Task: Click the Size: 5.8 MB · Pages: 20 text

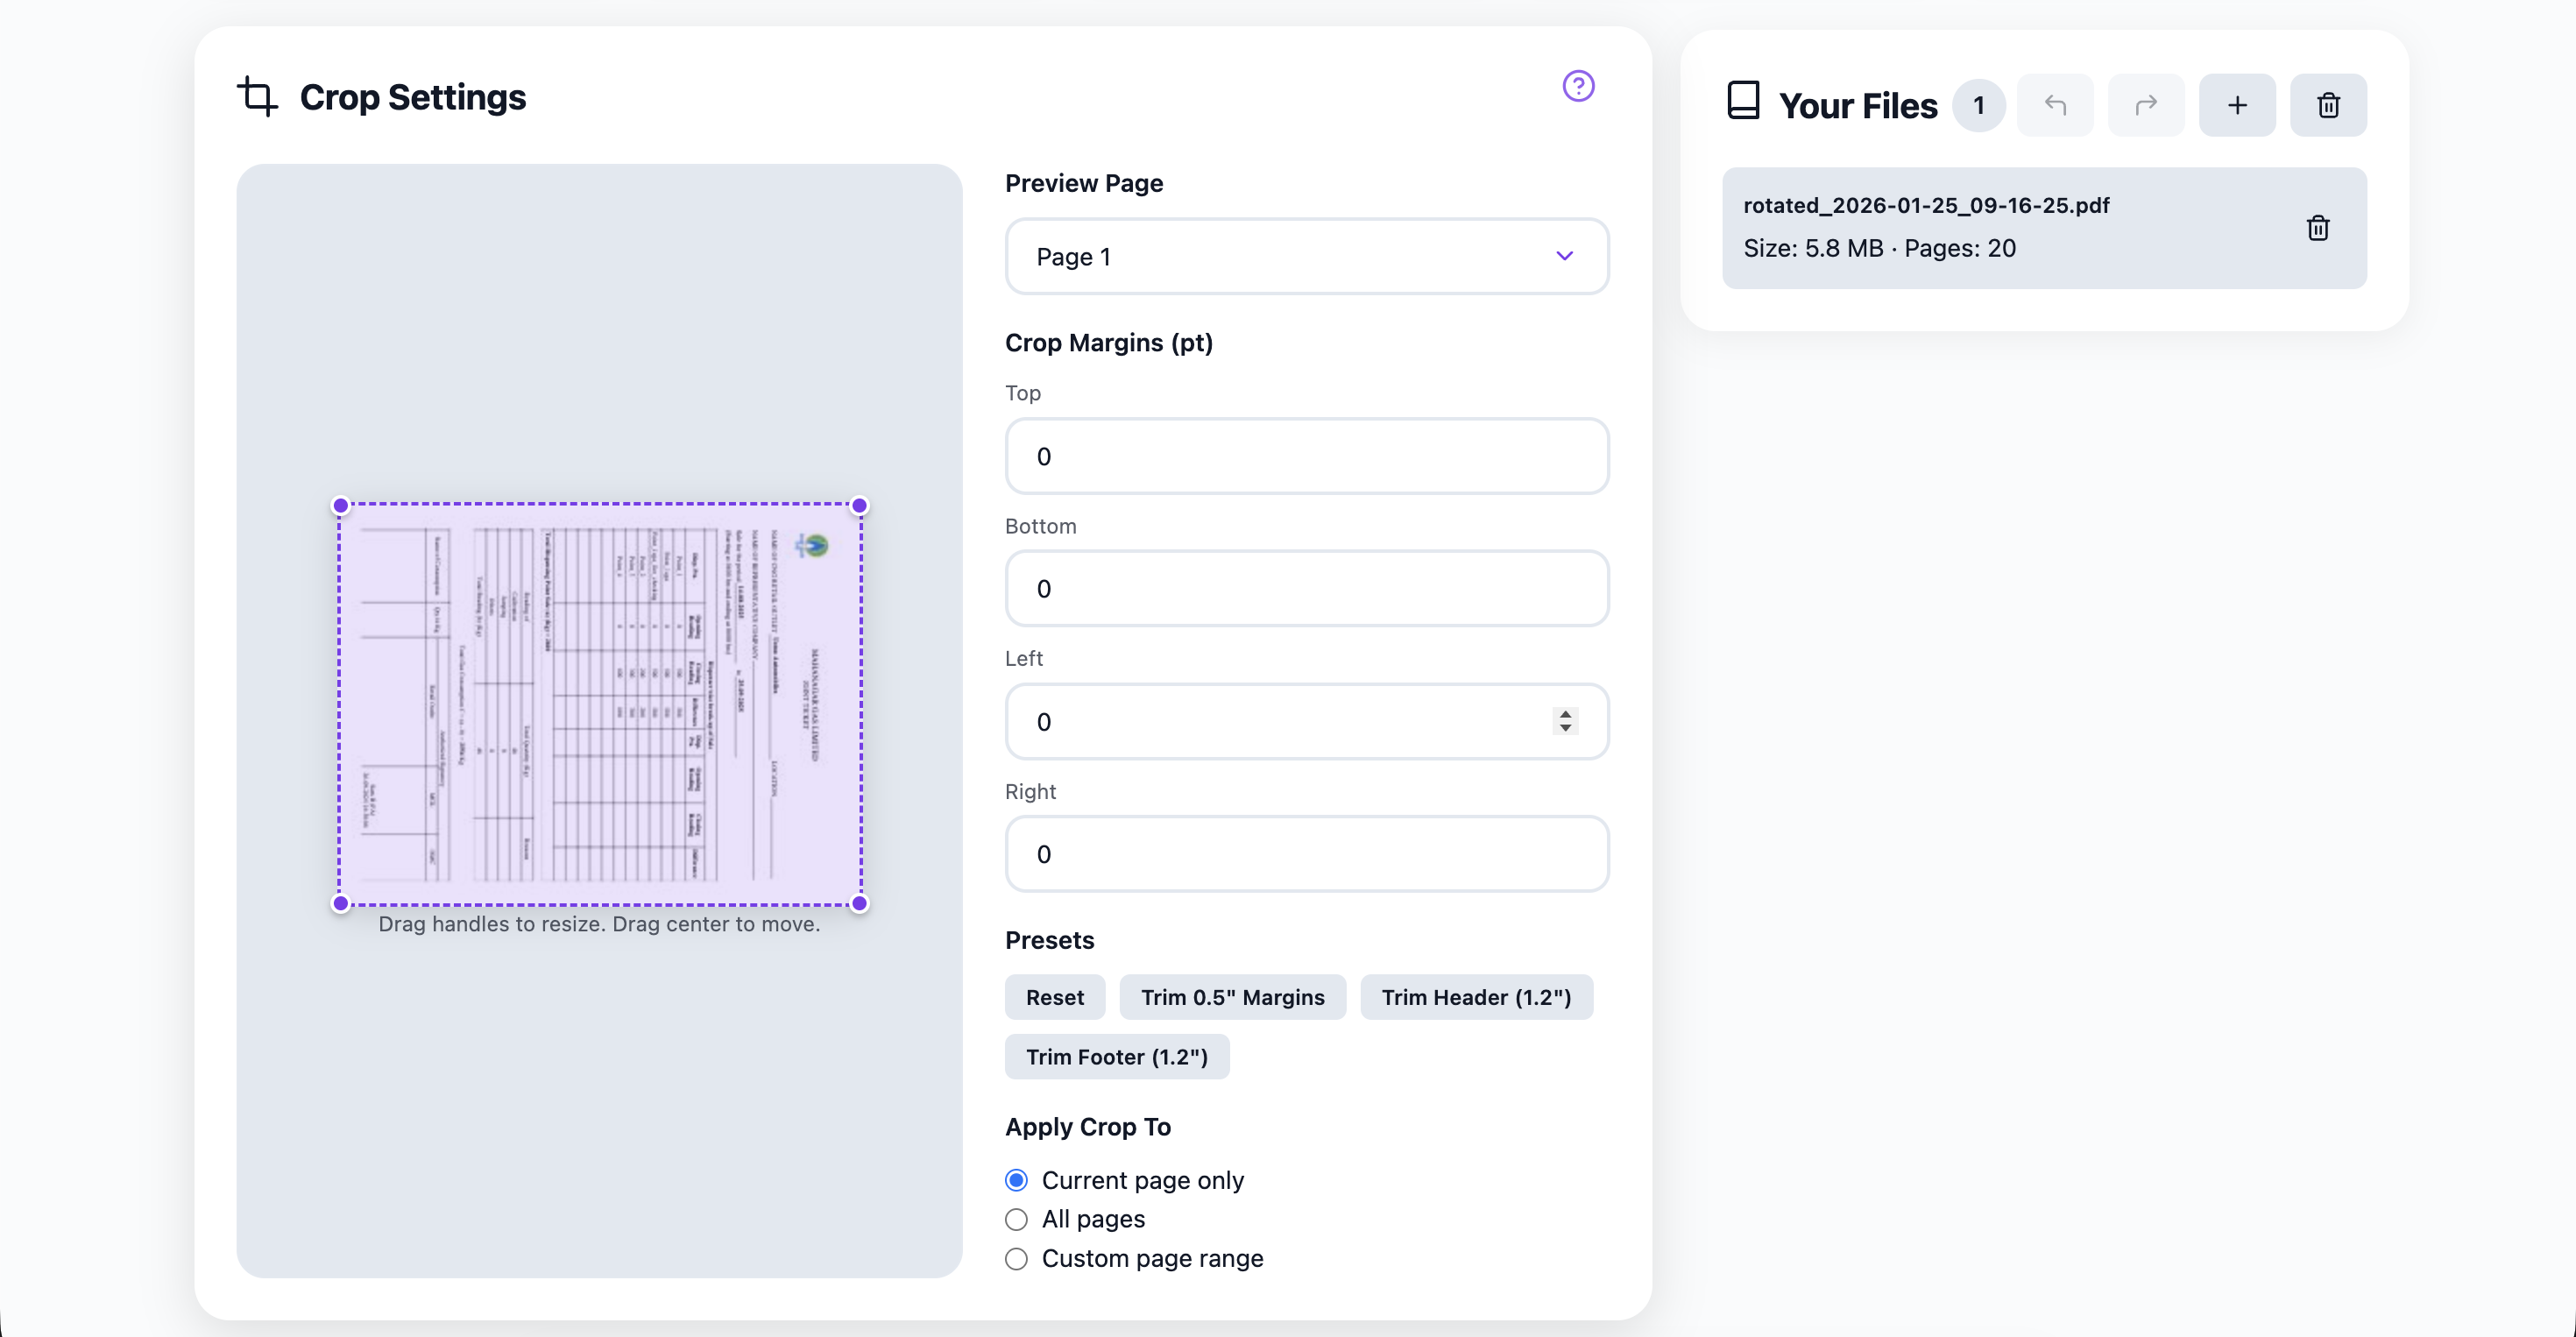Action: pyautogui.click(x=1879, y=248)
